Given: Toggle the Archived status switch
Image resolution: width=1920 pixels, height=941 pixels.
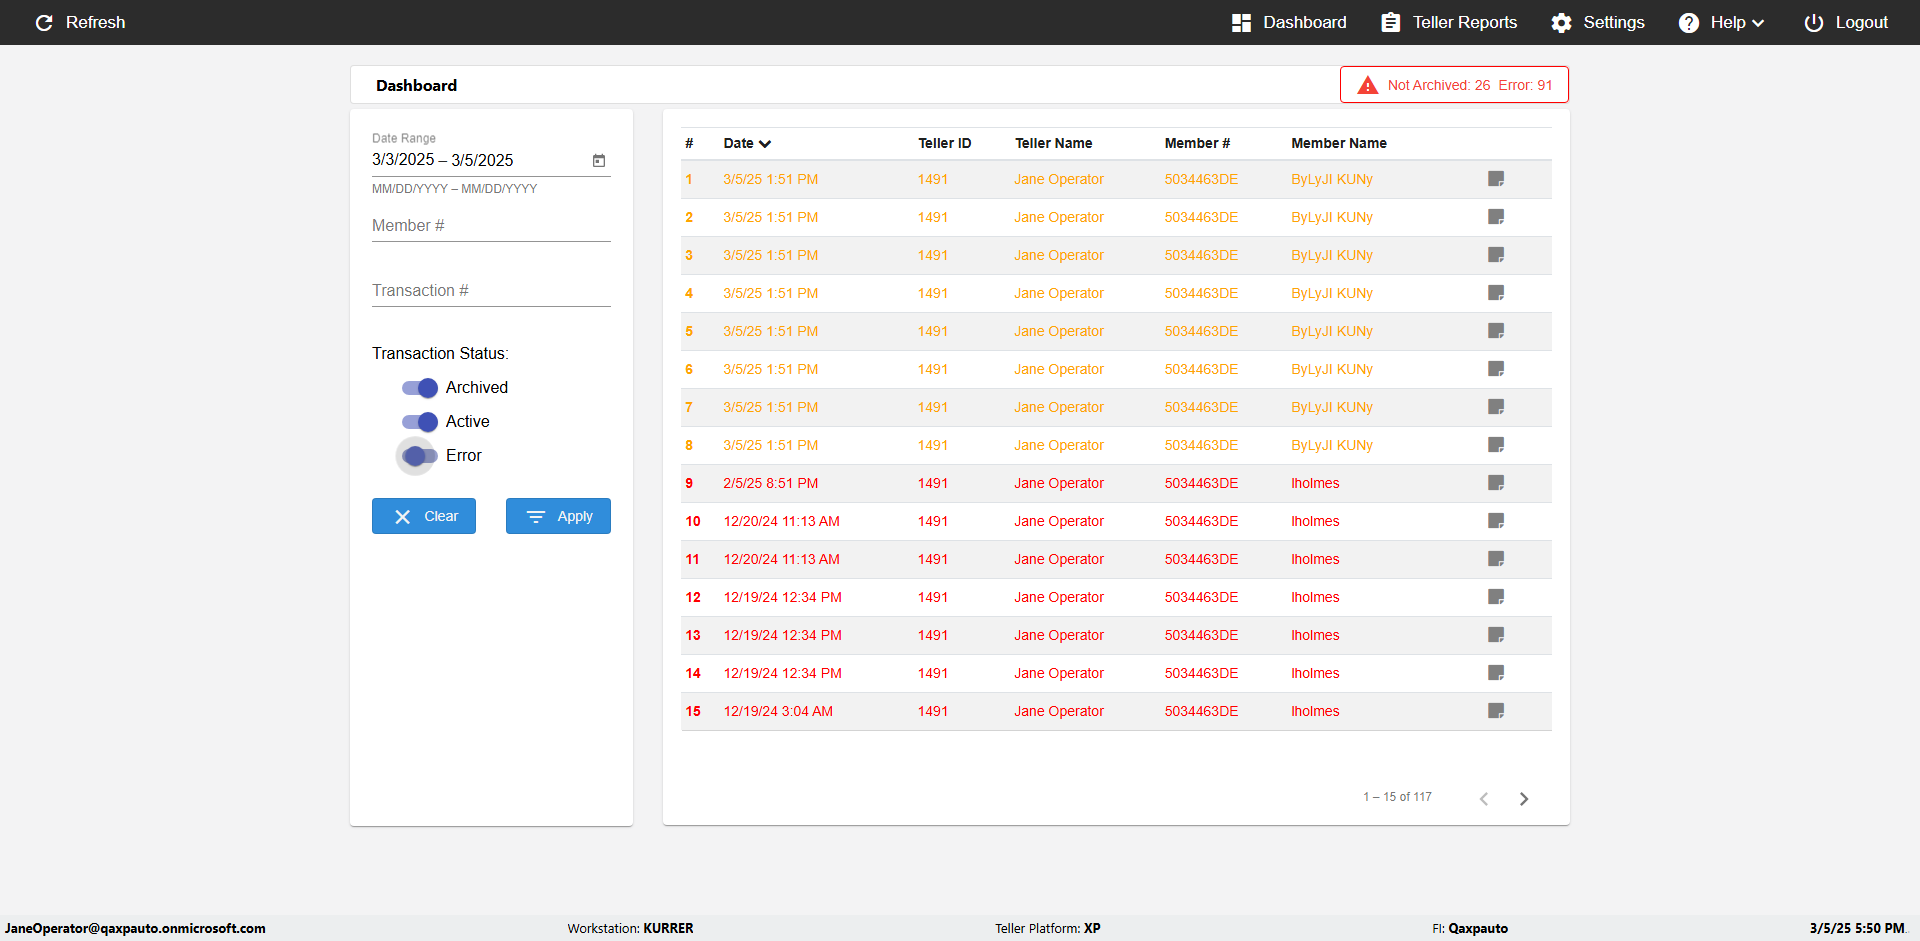Looking at the screenshot, I should pos(420,388).
